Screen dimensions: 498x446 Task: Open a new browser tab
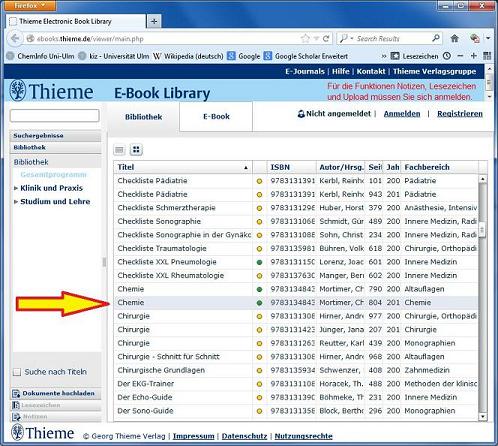point(154,21)
